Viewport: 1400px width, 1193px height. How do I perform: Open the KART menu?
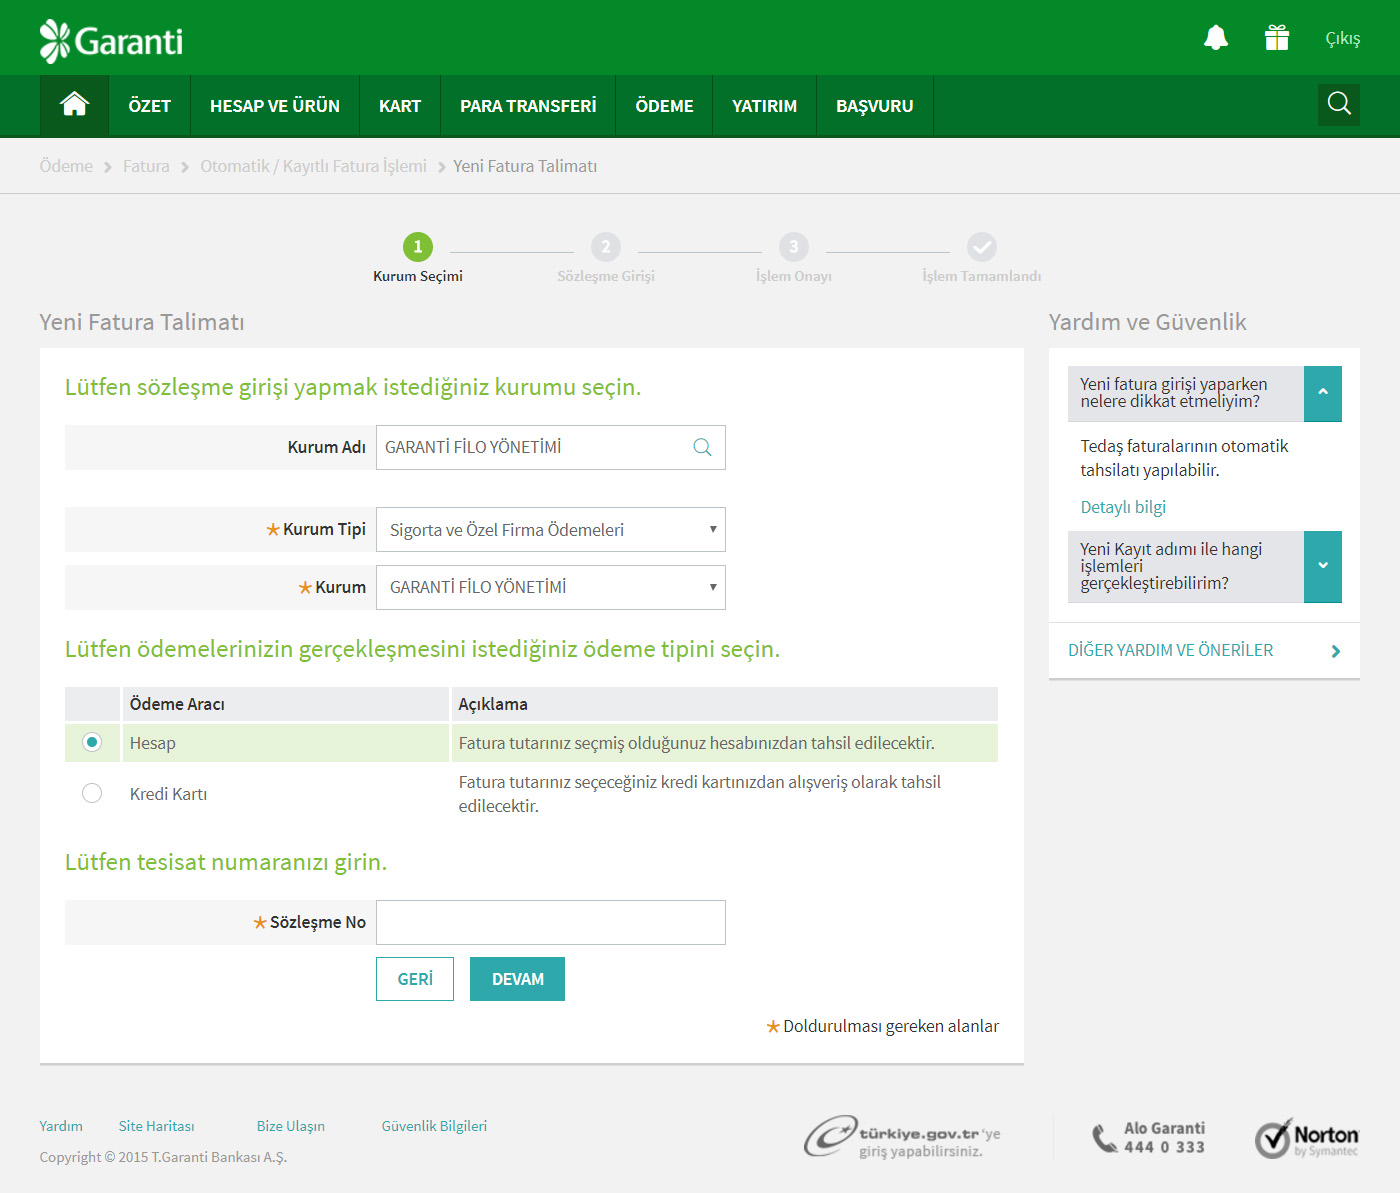click(400, 106)
